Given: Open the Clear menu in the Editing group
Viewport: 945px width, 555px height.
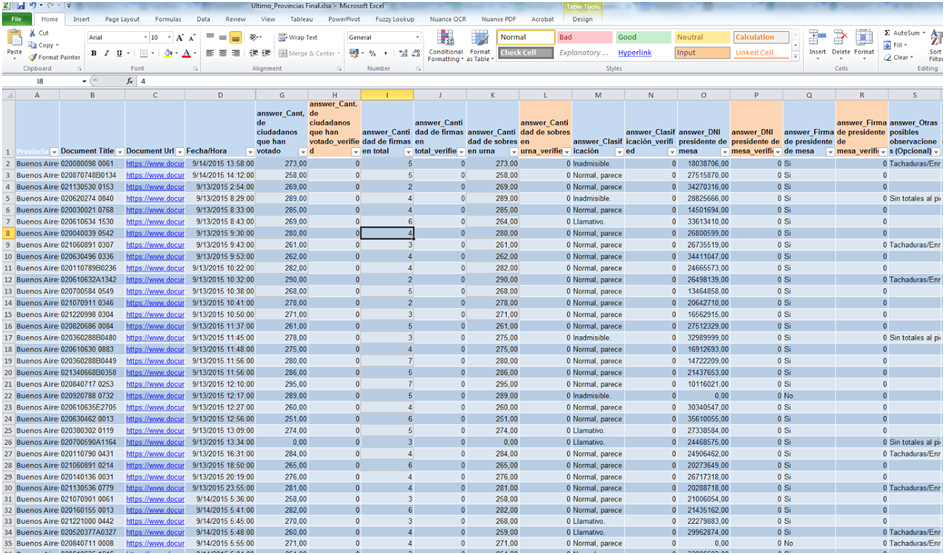Looking at the screenshot, I should tap(897, 57).
